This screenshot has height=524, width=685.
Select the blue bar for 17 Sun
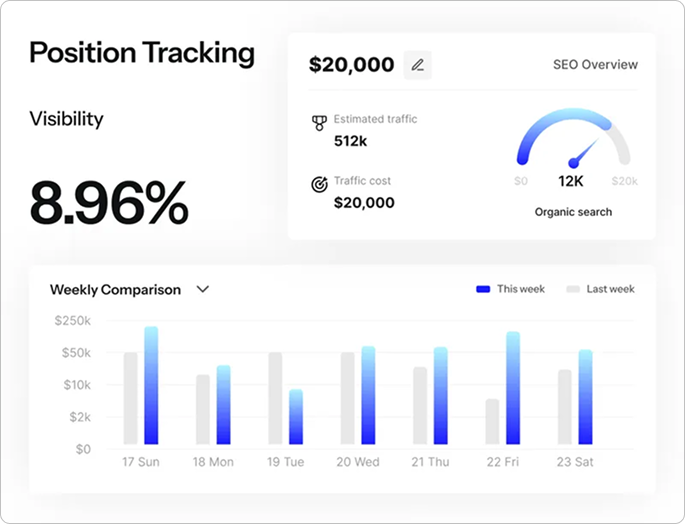151,385
